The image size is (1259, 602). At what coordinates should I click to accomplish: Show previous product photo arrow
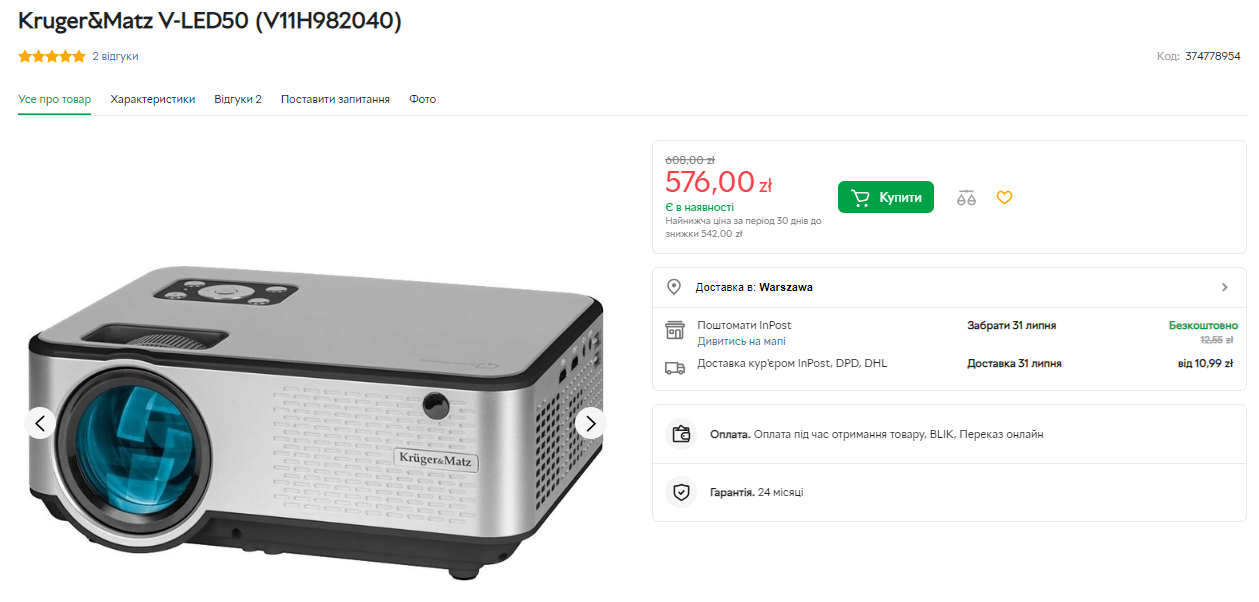coord(40,423)
